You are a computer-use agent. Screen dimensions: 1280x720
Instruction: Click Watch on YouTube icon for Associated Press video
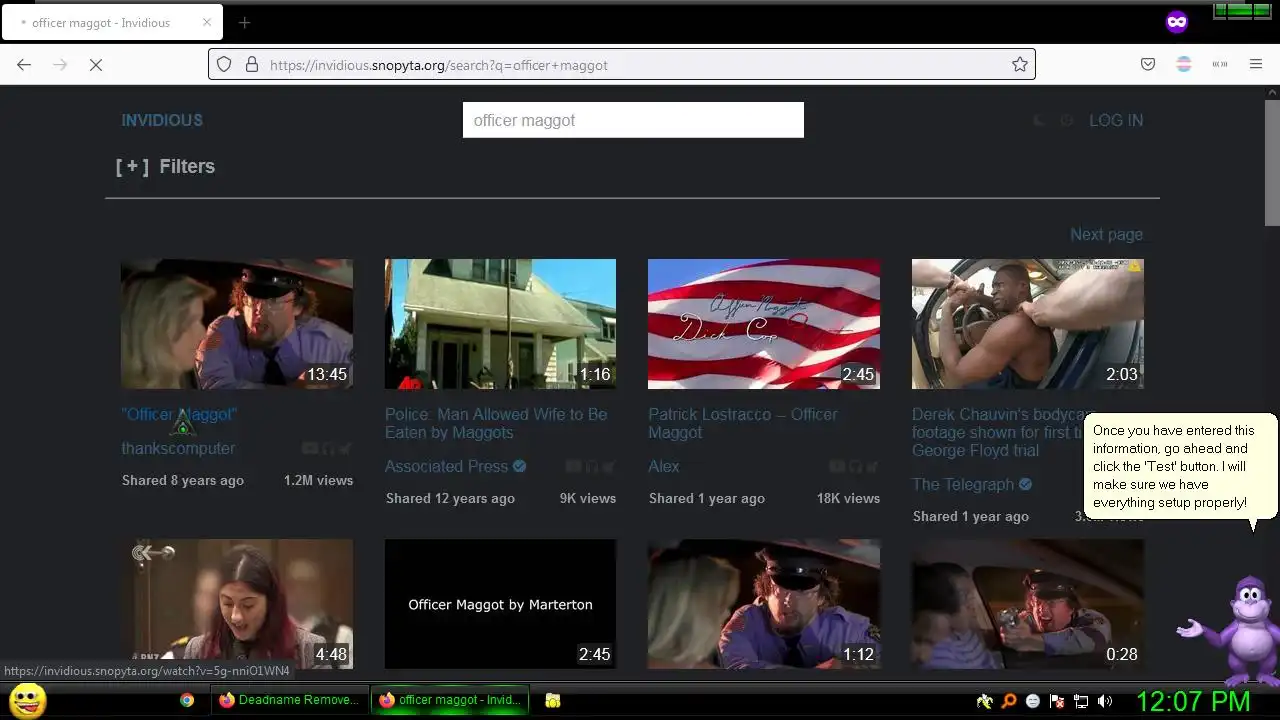point(573,467)
